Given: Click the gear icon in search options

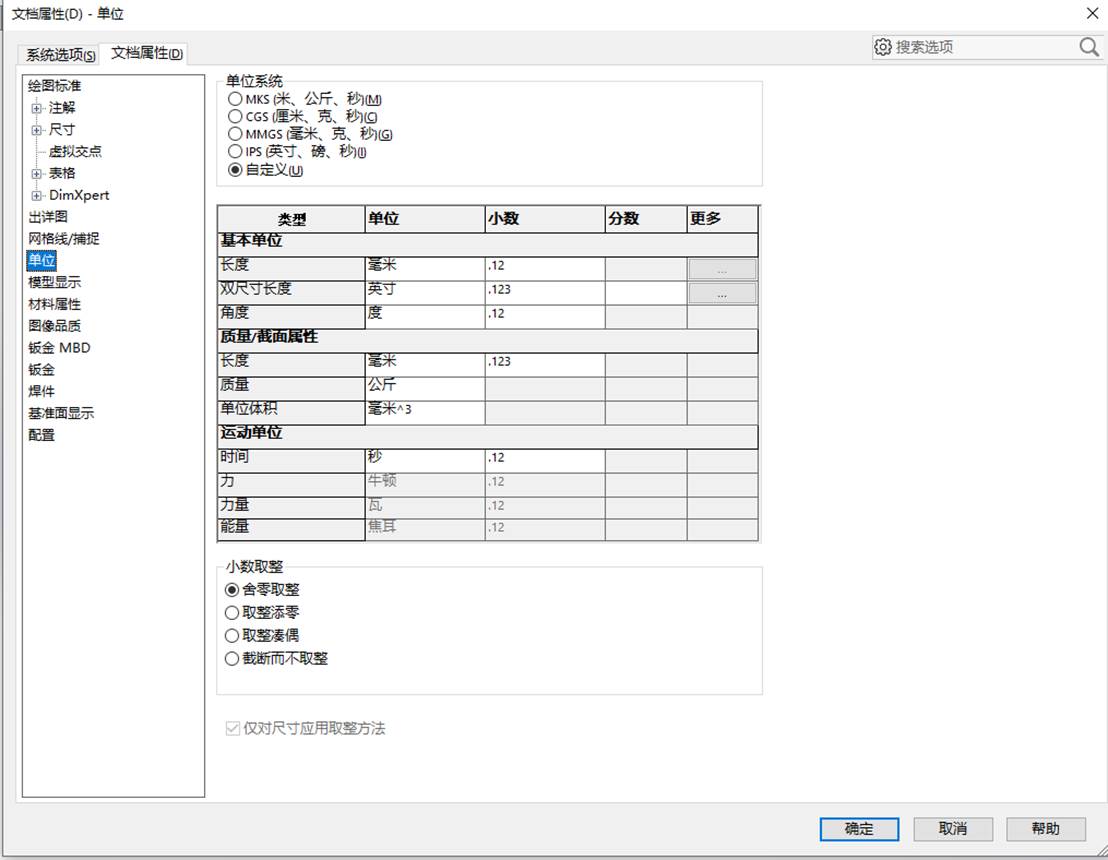Looking at the screenshot, I should coord(883,47).
